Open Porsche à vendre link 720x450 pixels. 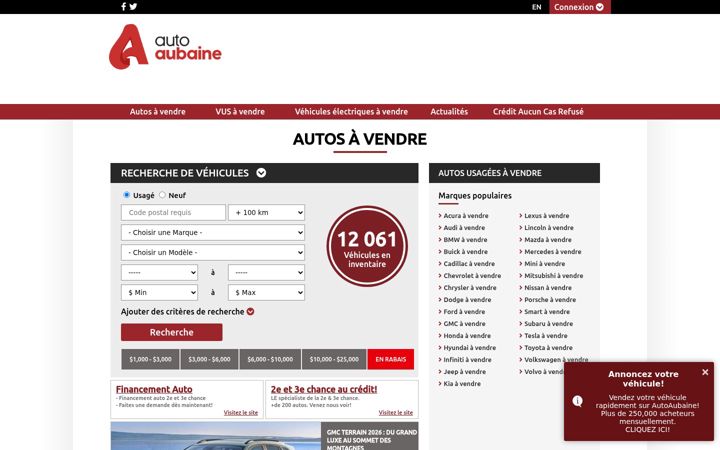coord(550,299)
